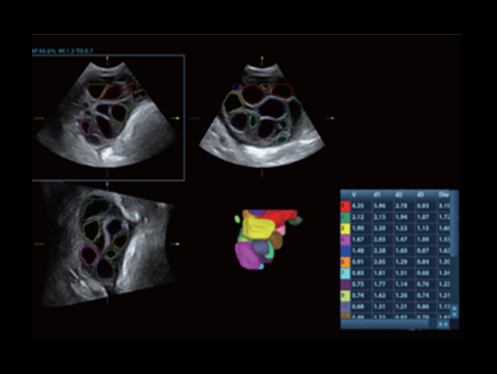This screenshot has width=497, height=374.
Task: Click the table scroll left arrow
Action: click(440, 324)
